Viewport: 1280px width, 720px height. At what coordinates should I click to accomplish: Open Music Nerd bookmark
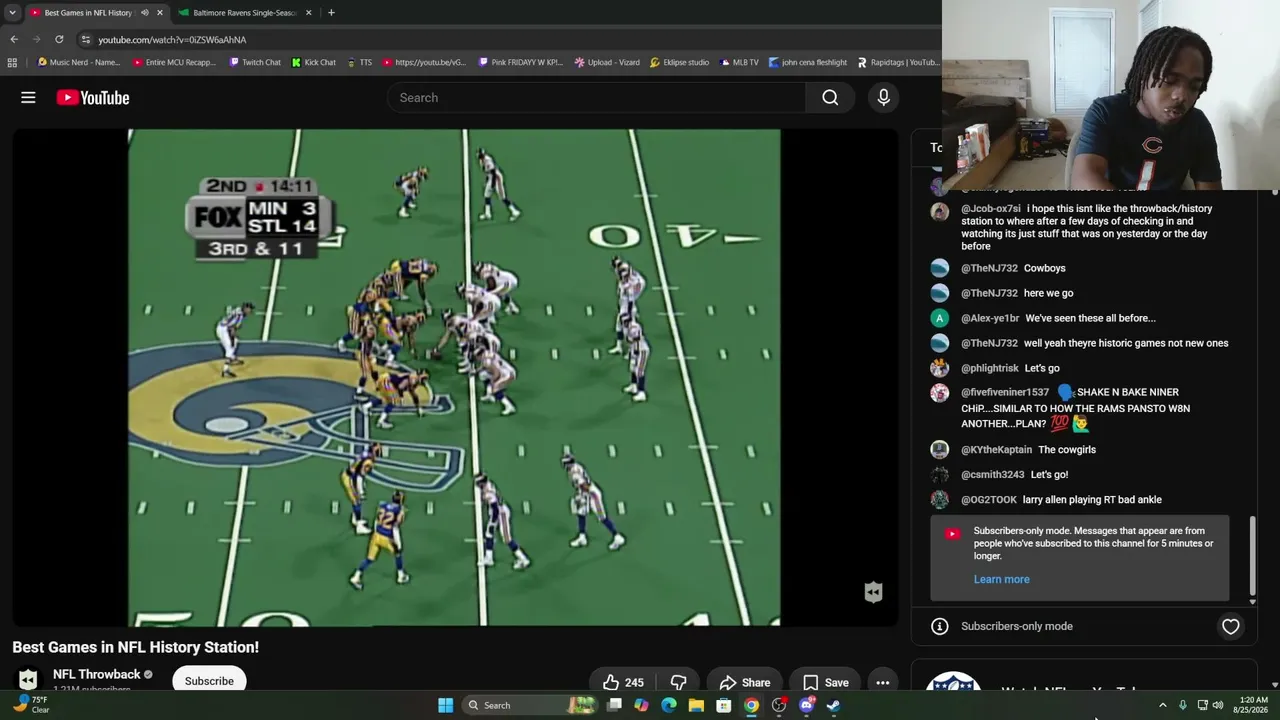[x=78, y=62]
